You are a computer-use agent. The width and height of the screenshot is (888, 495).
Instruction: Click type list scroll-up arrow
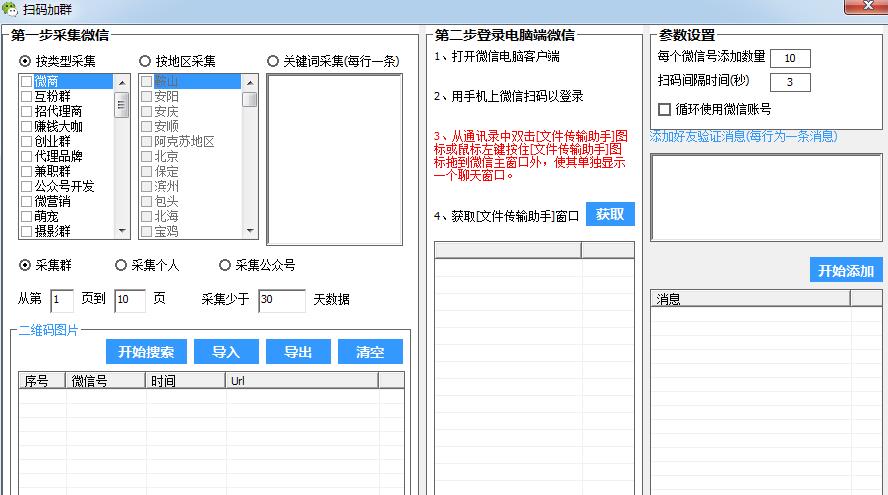coord(122,83)
